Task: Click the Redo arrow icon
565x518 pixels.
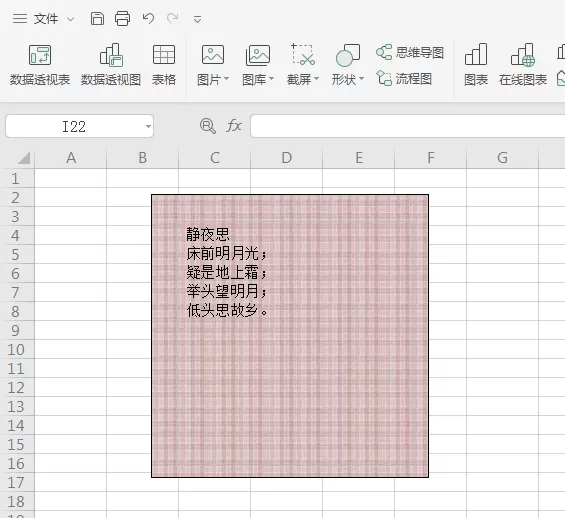Action: pos(173,18)
